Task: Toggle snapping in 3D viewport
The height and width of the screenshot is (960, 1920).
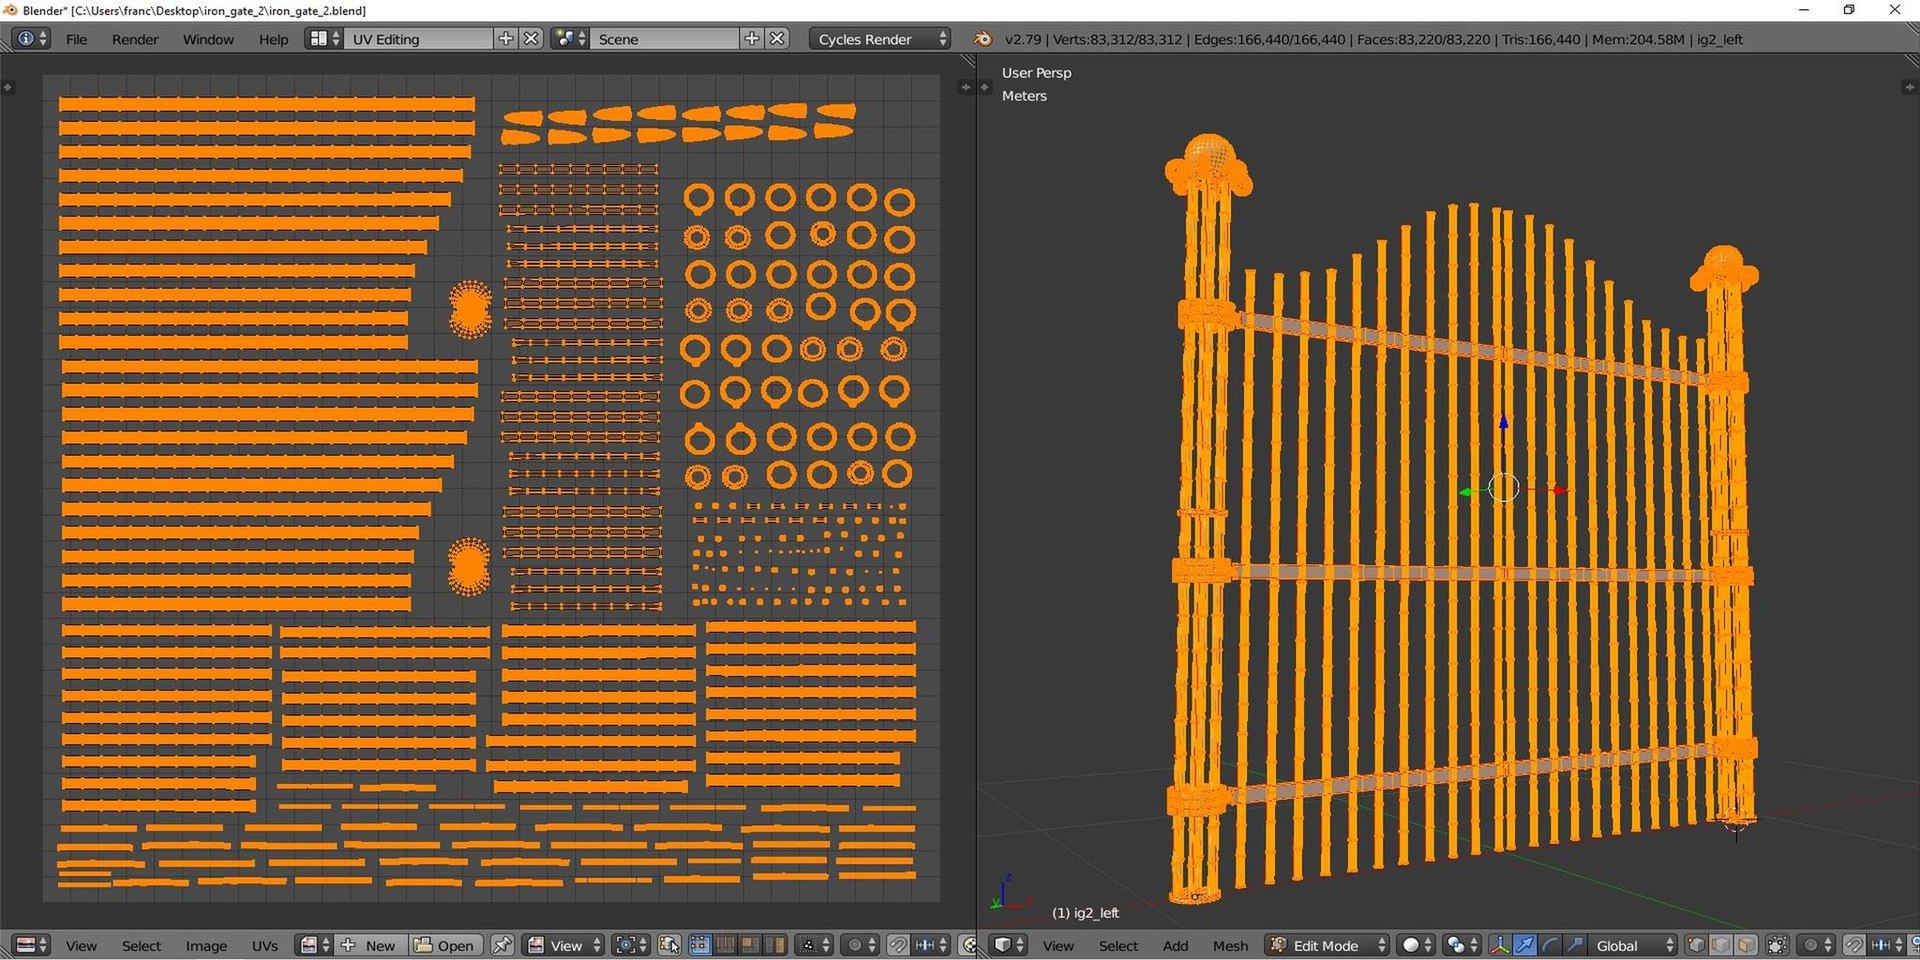Action: click(x=1854, y=945)
